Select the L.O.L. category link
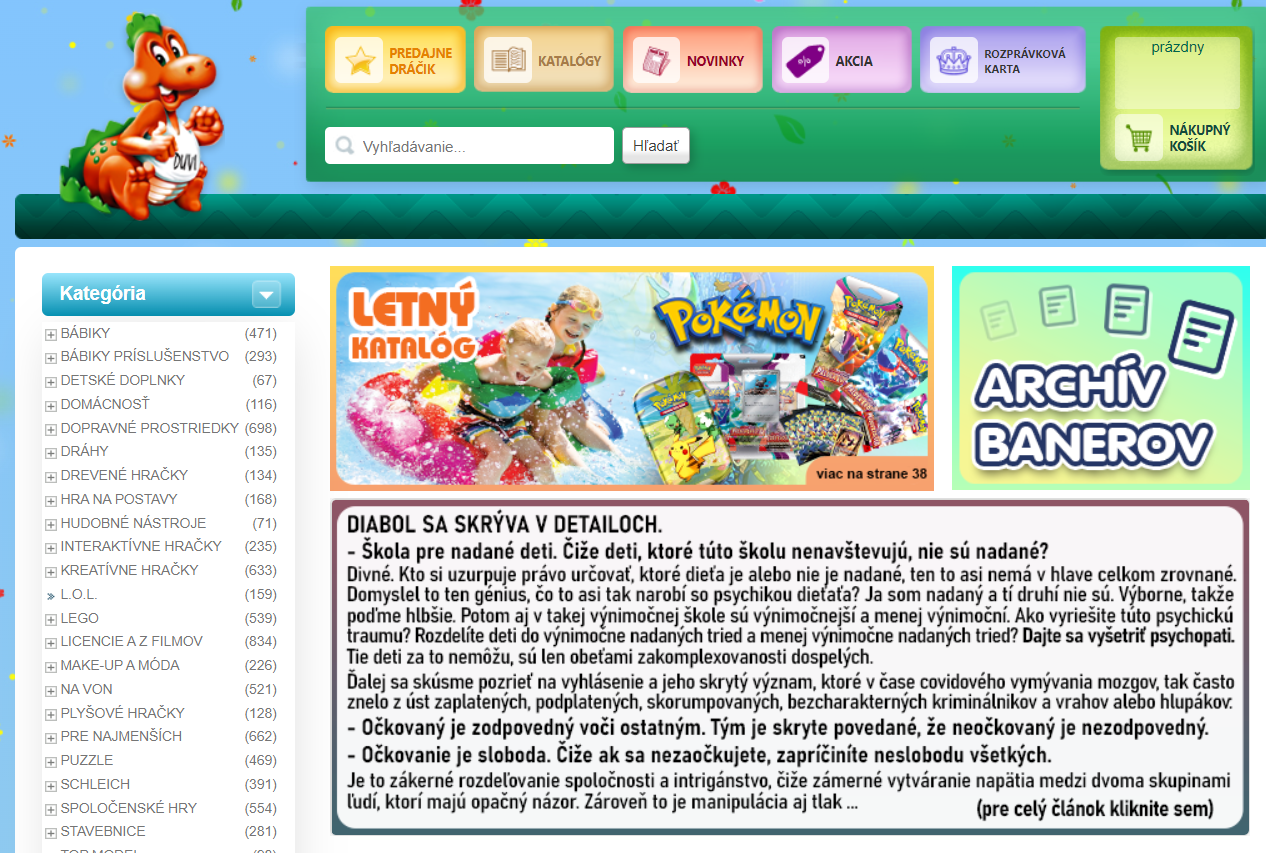 [79, 594]
